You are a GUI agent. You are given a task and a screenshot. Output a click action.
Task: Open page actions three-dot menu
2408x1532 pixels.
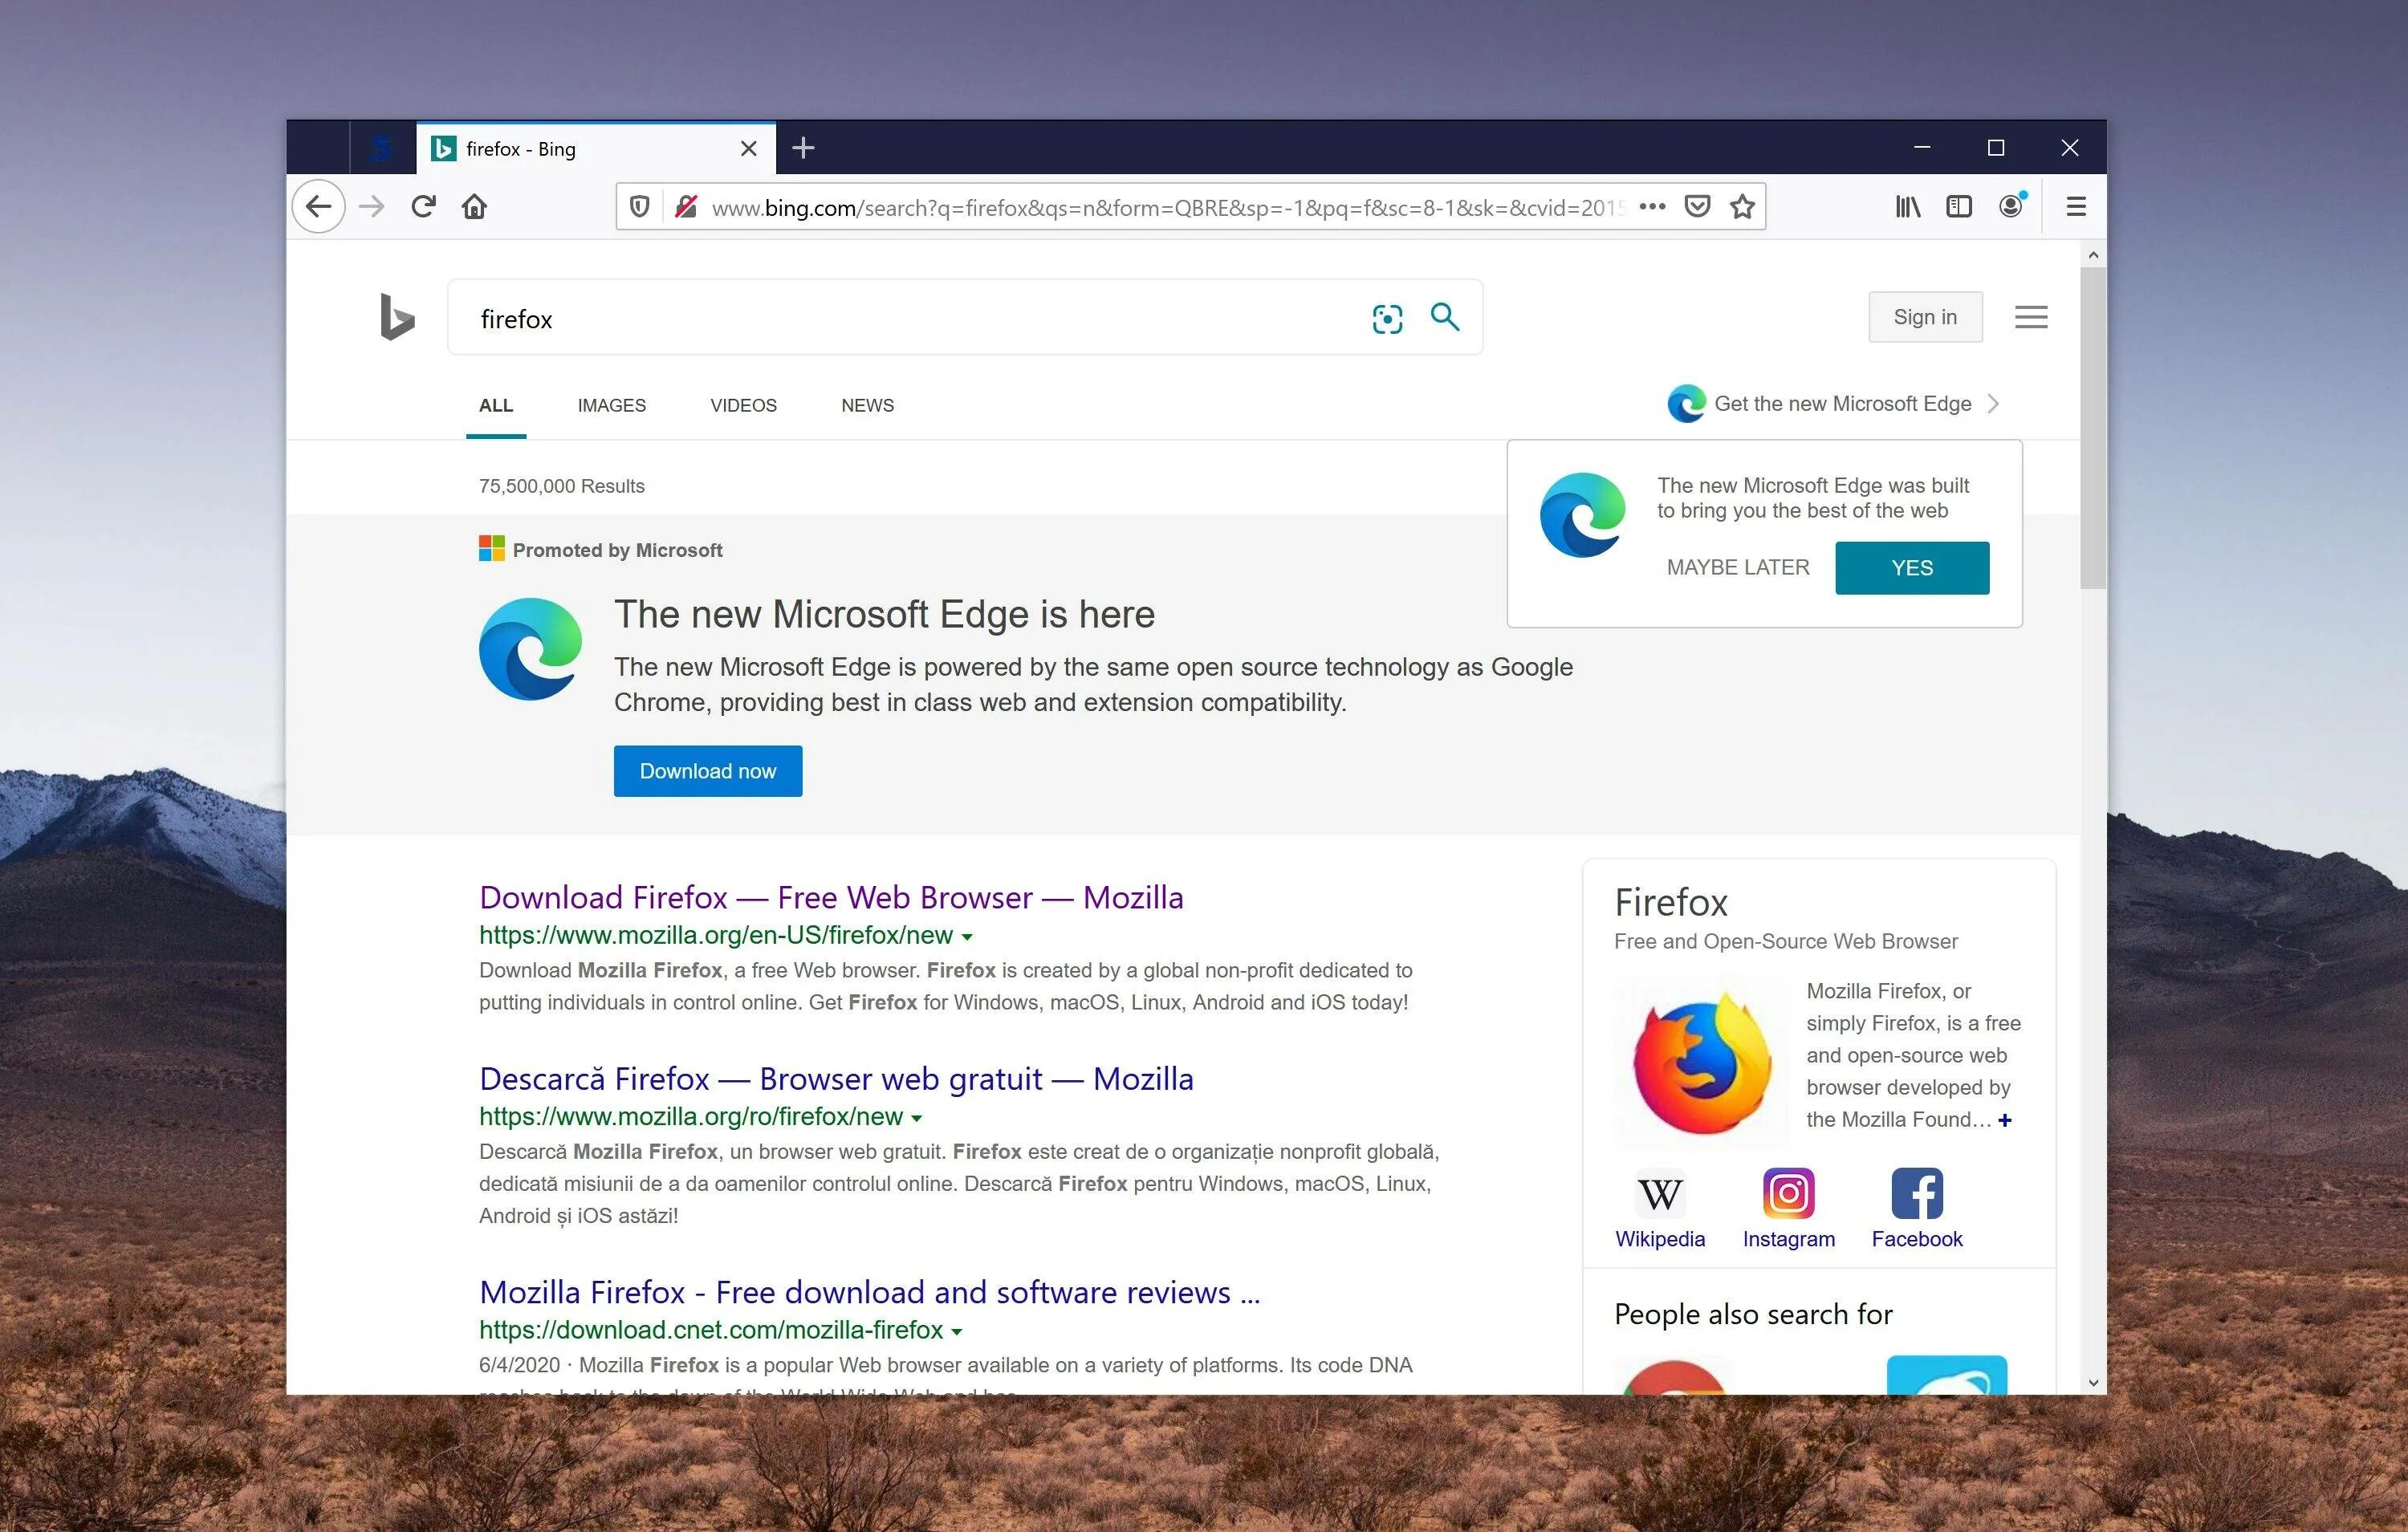[x=1652, y=207]
